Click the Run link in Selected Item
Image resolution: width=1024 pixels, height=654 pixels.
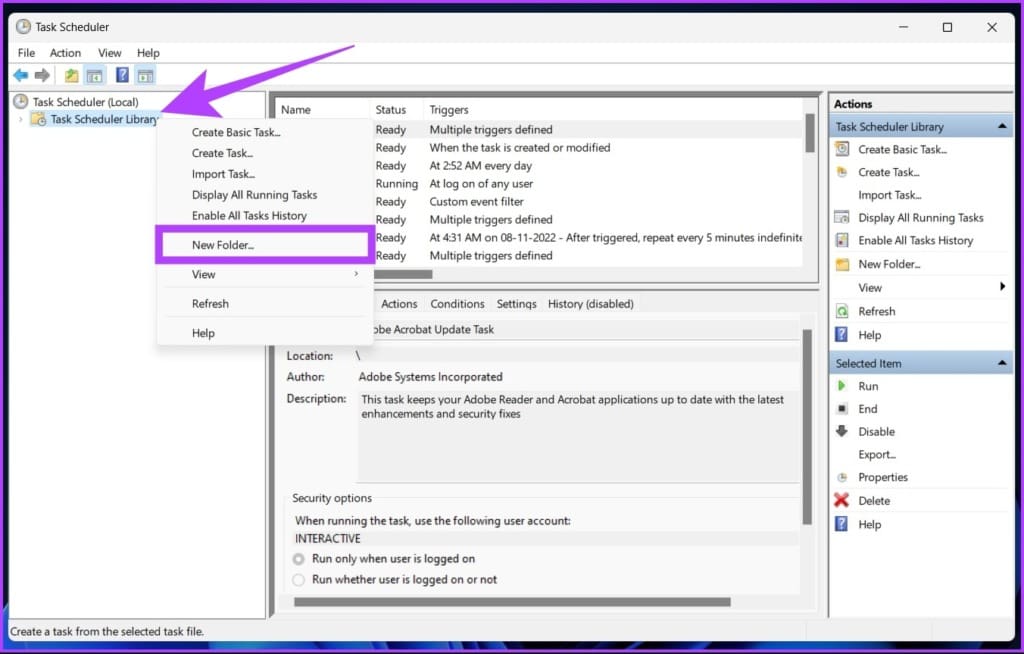(x=868, y=386)
